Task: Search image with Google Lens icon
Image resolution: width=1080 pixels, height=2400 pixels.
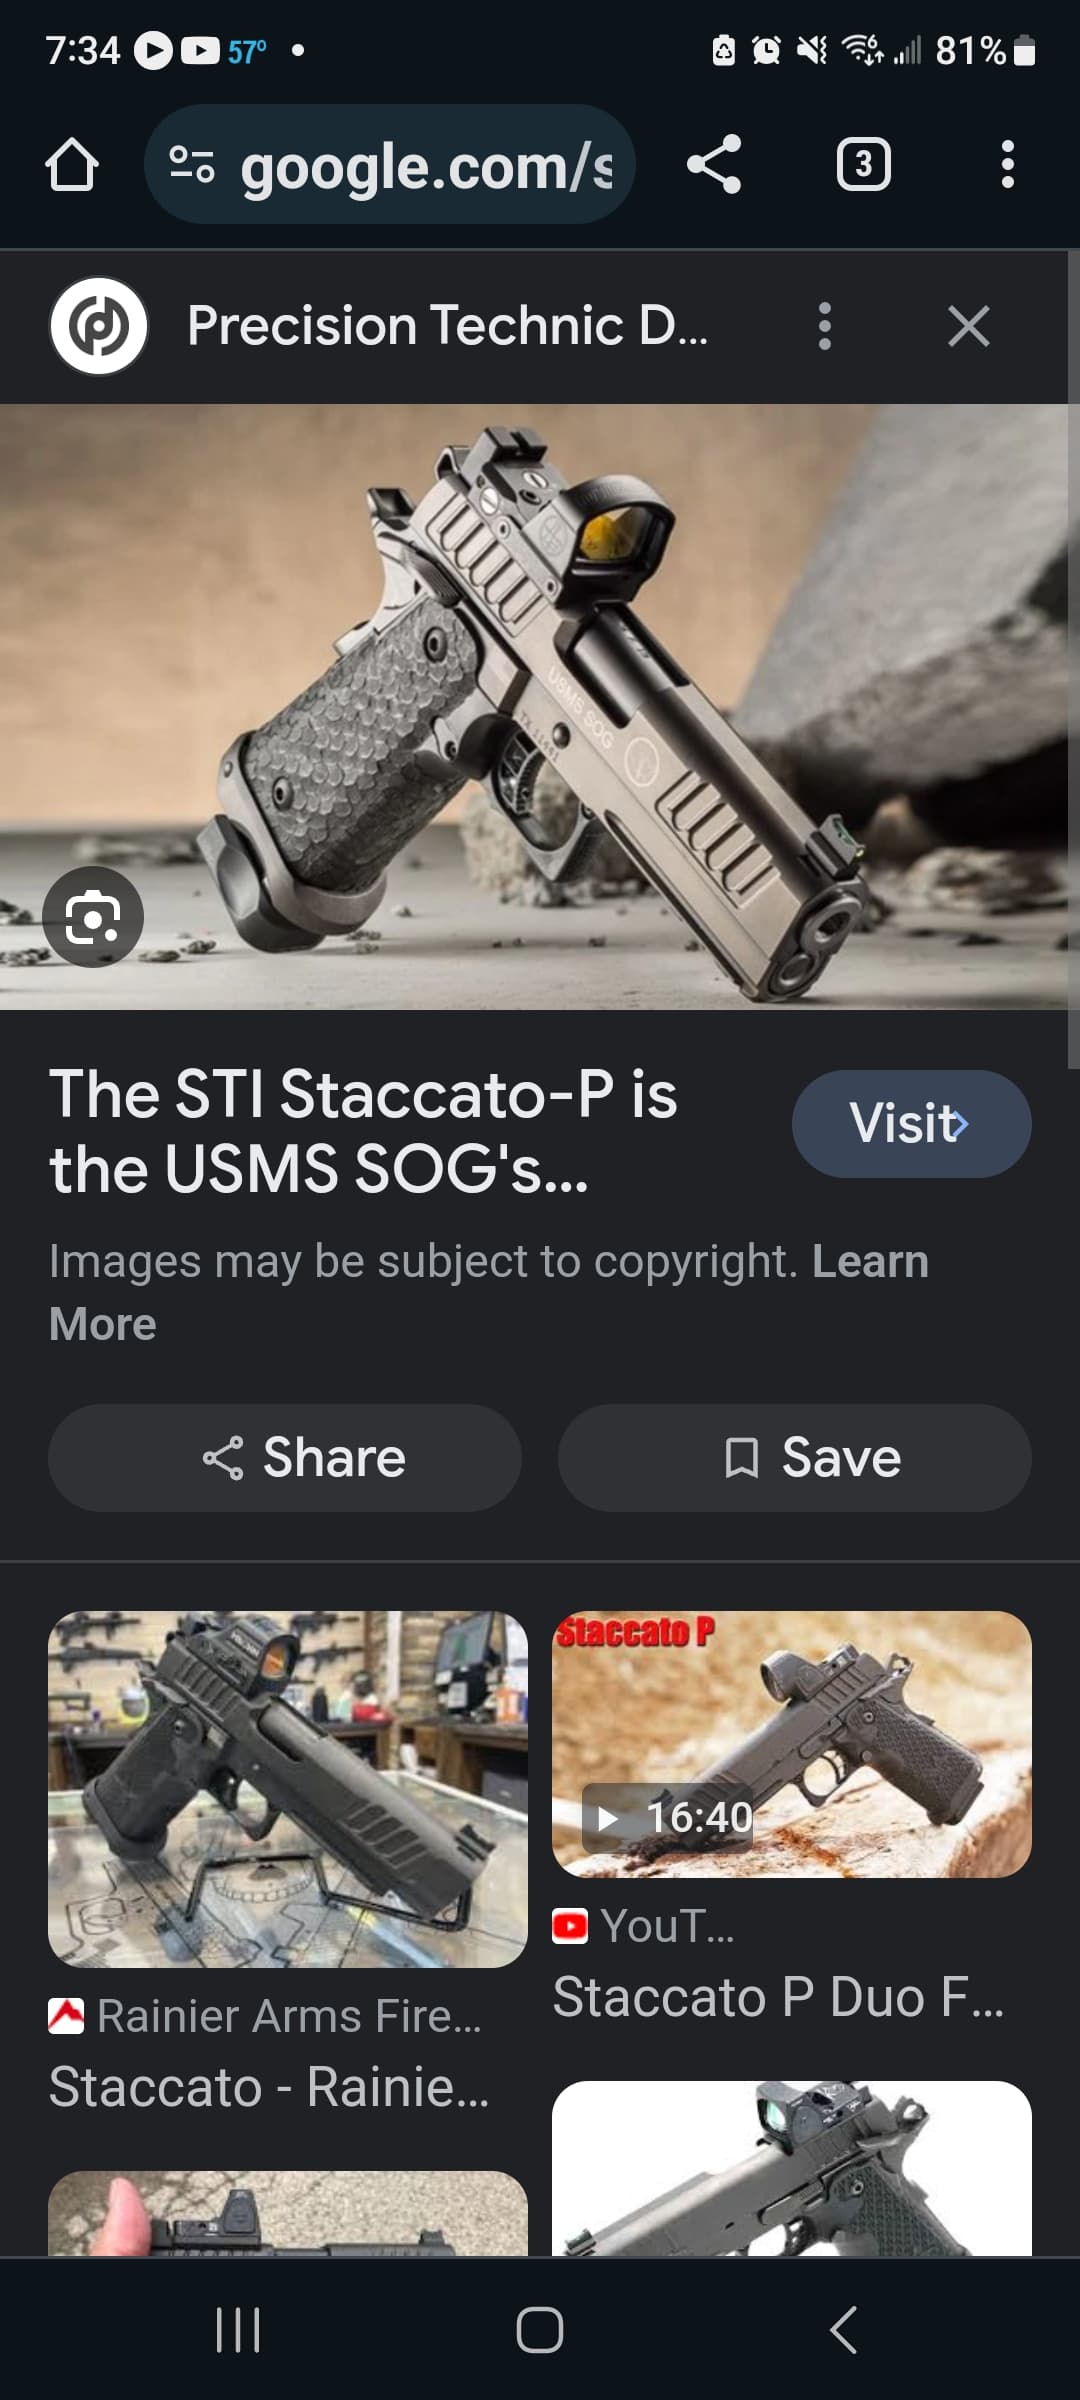Action: point(93,917)
